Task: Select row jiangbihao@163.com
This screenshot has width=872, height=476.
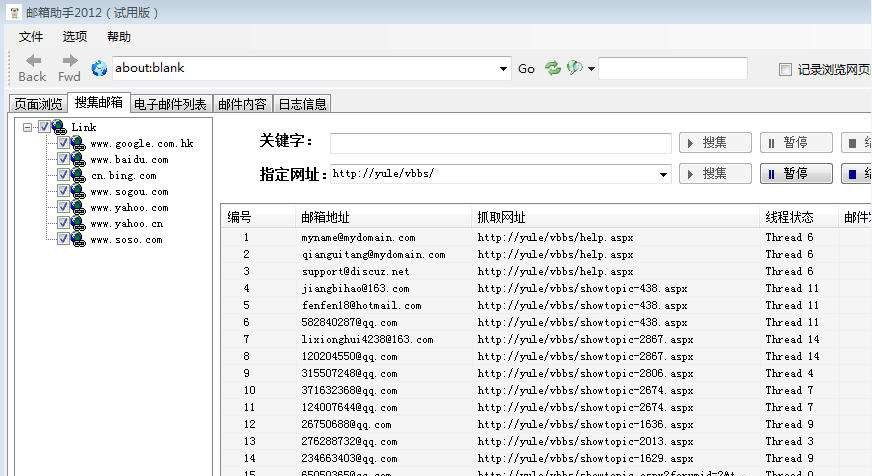Action: coord(545,289)
